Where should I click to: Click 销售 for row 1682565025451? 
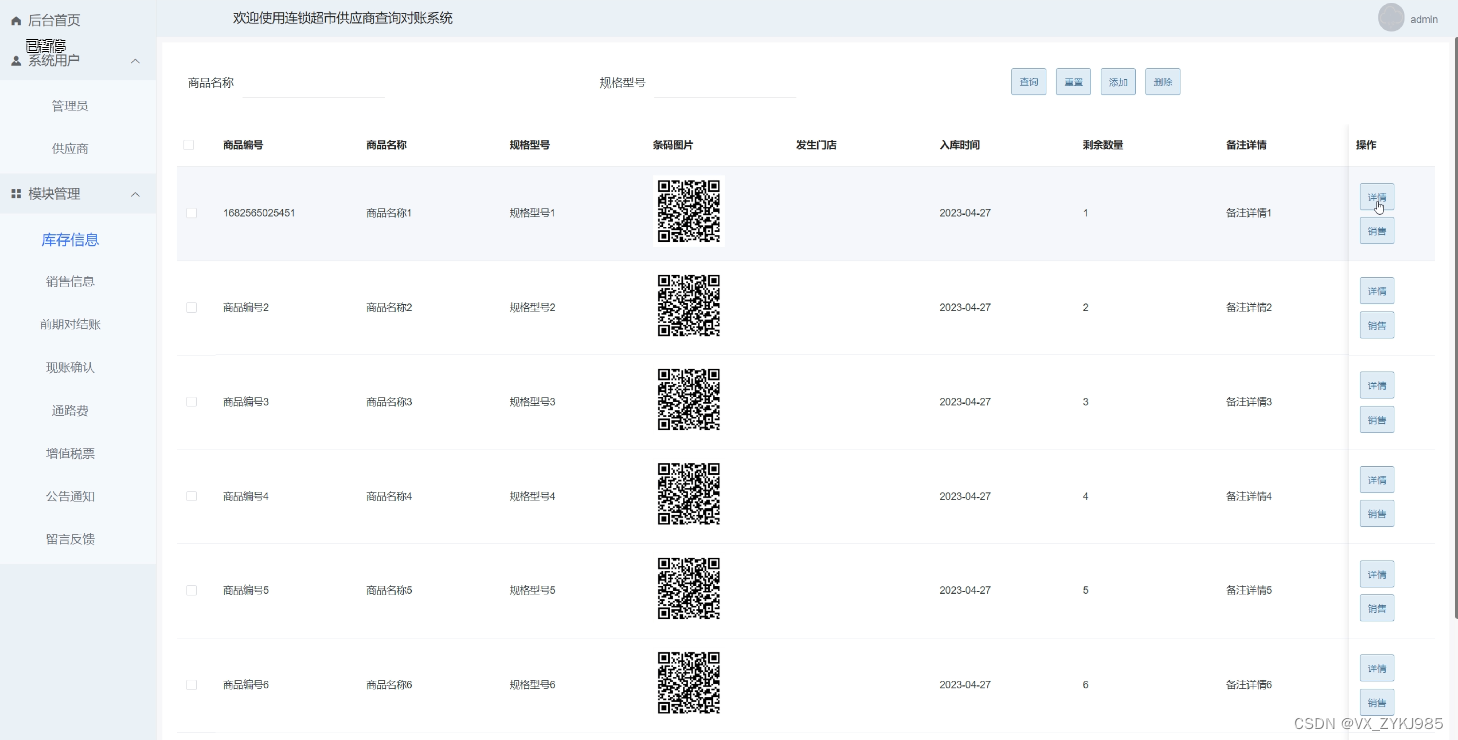(x=1377, y=231)
